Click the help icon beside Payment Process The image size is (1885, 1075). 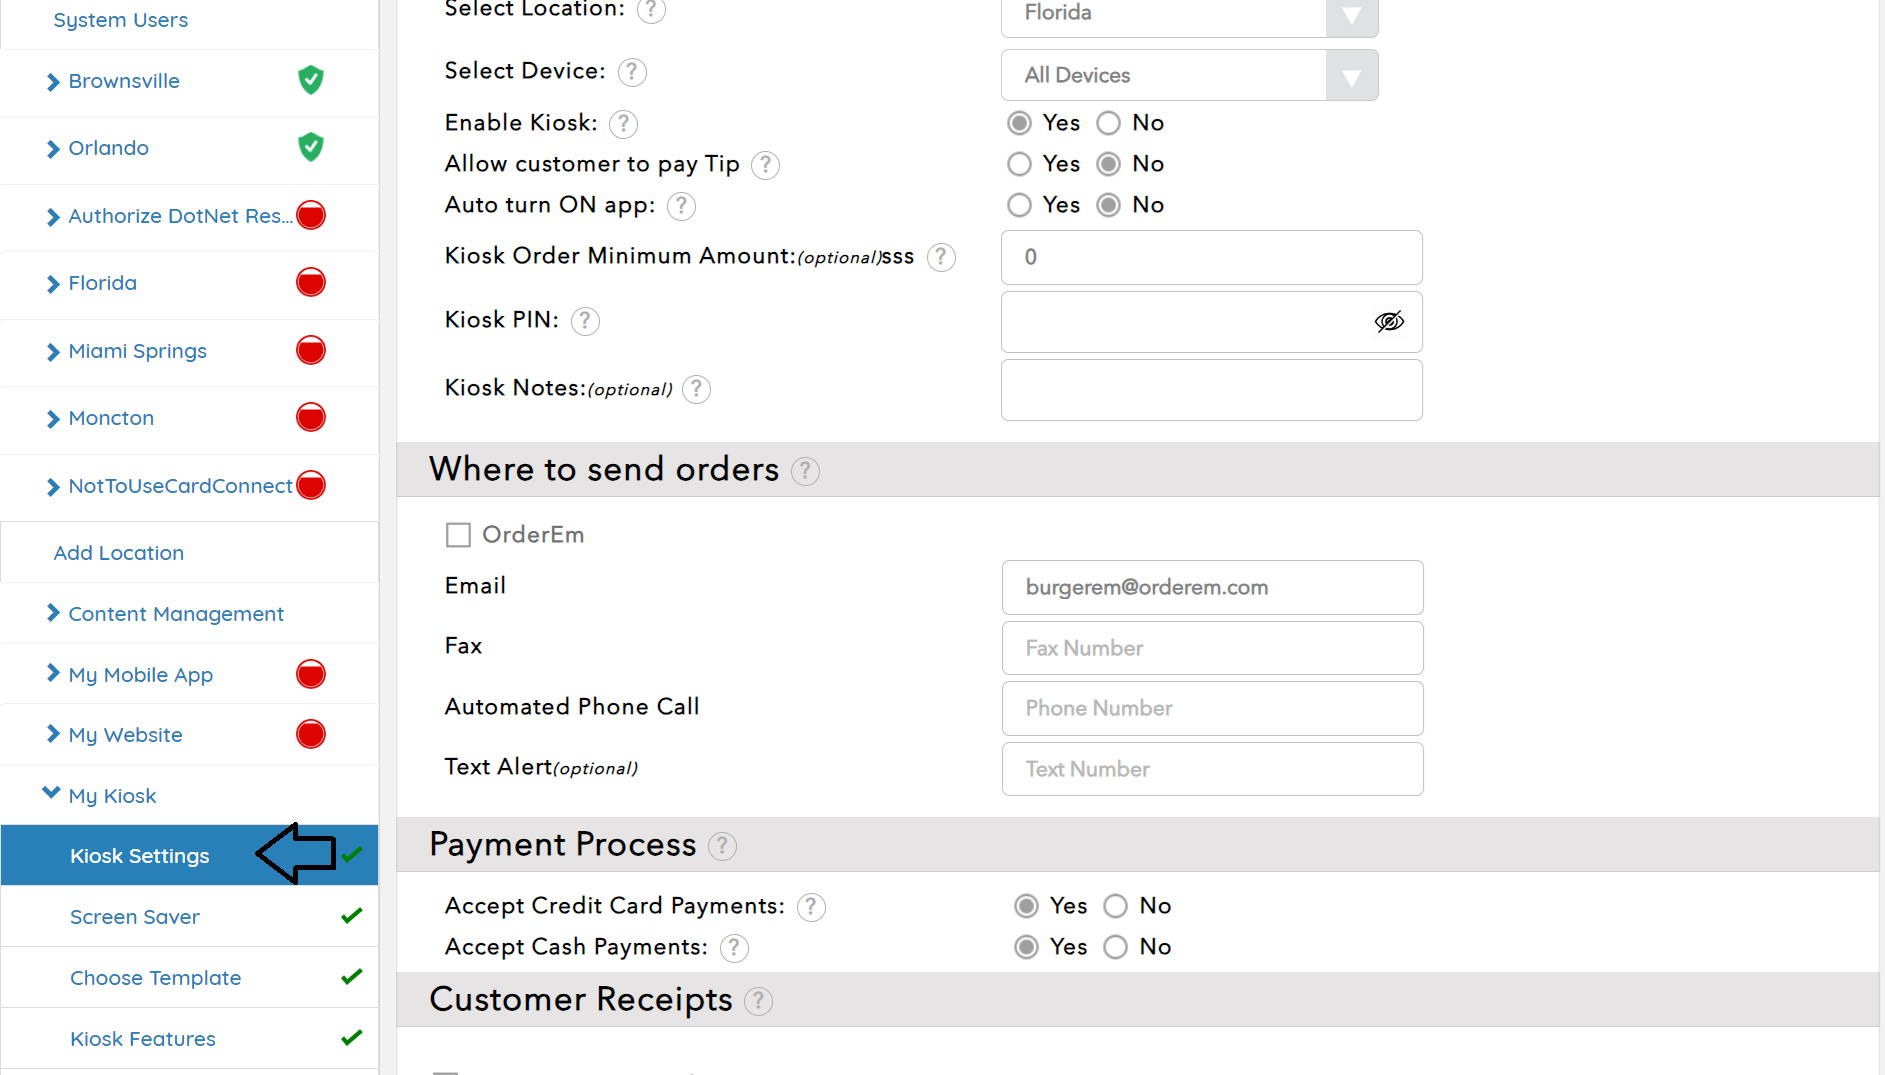[x=722, y=846]
